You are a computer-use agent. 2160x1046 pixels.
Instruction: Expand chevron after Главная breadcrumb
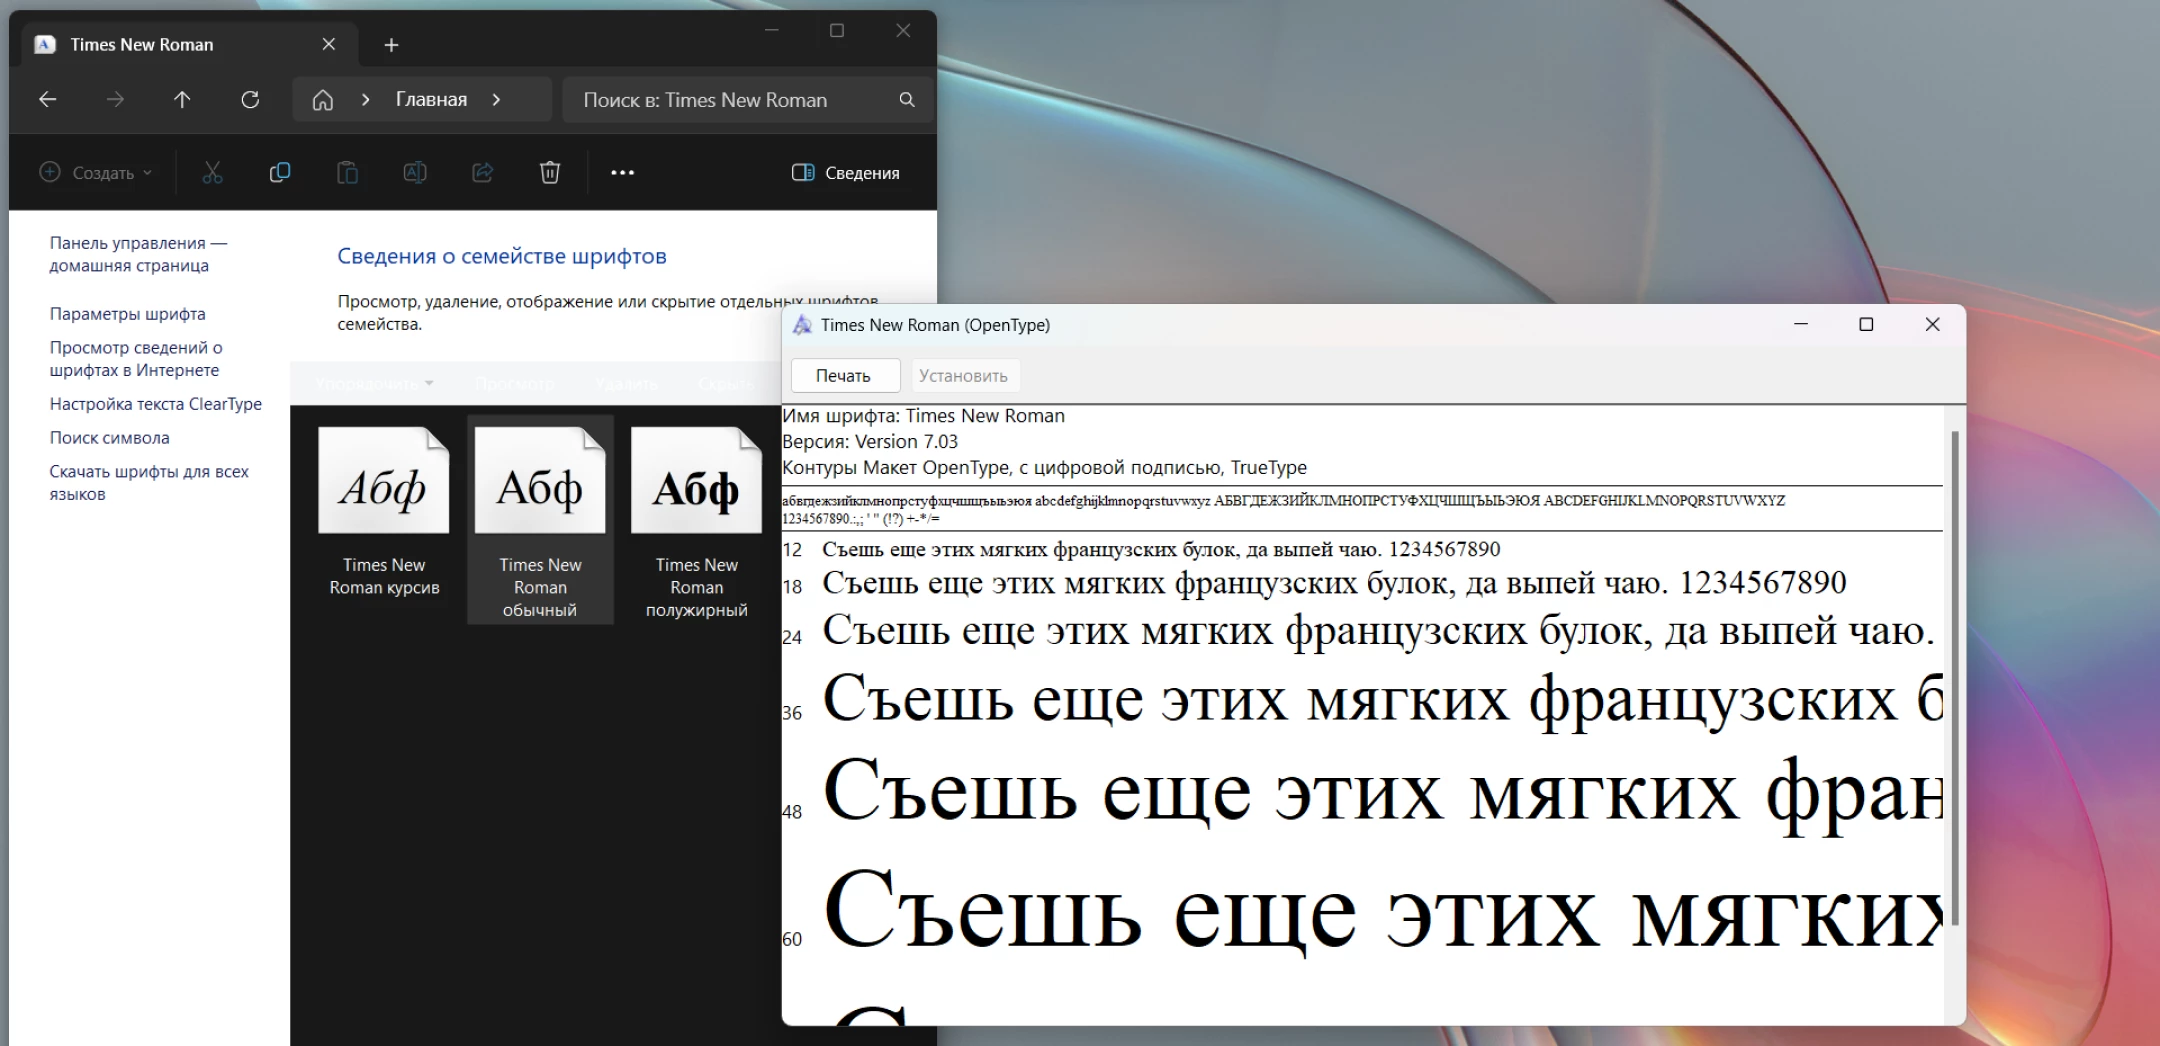click(496, 100)
